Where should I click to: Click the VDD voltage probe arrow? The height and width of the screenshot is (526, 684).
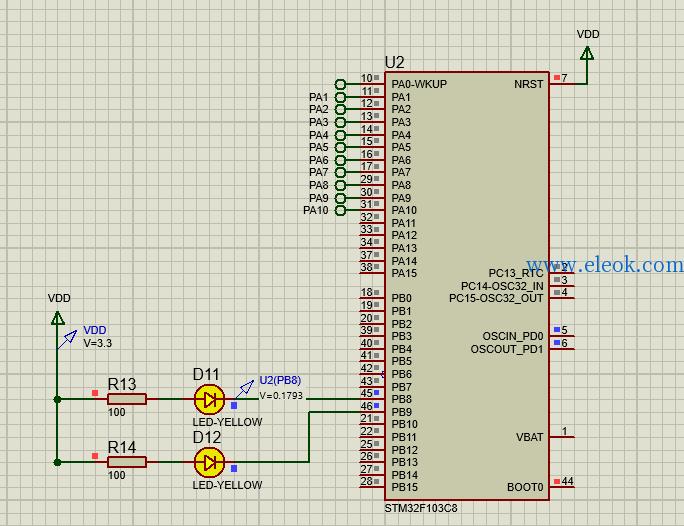click(68, 339)
